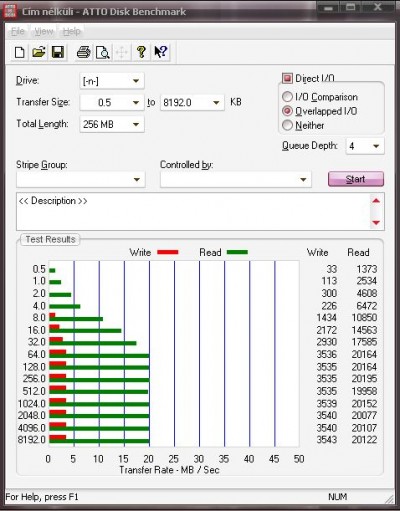Click the Start benchmark button
The height and width of the screenshot is (511, 400).
[x=356, y=179]
